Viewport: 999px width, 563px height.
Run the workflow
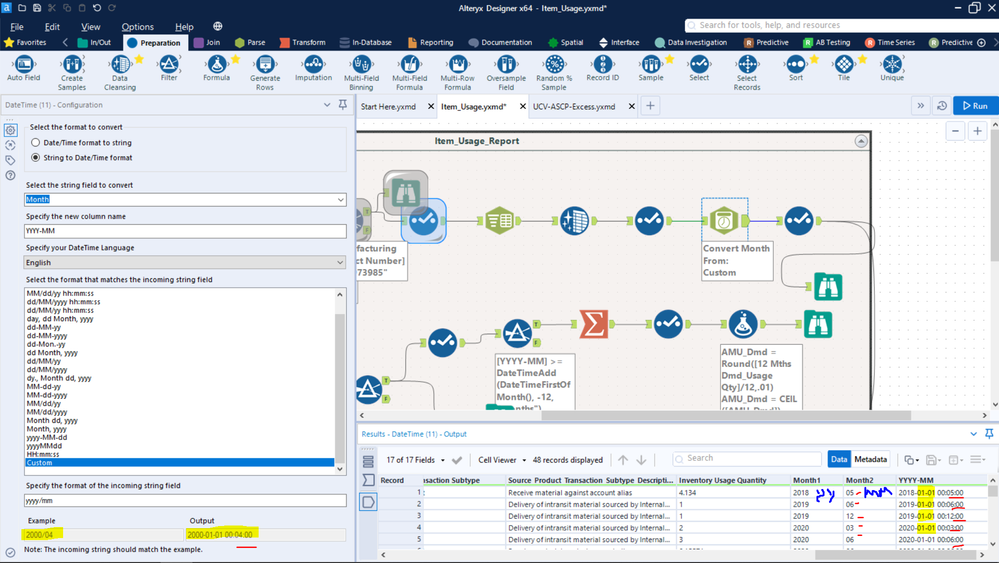click(x=974, y=106)
